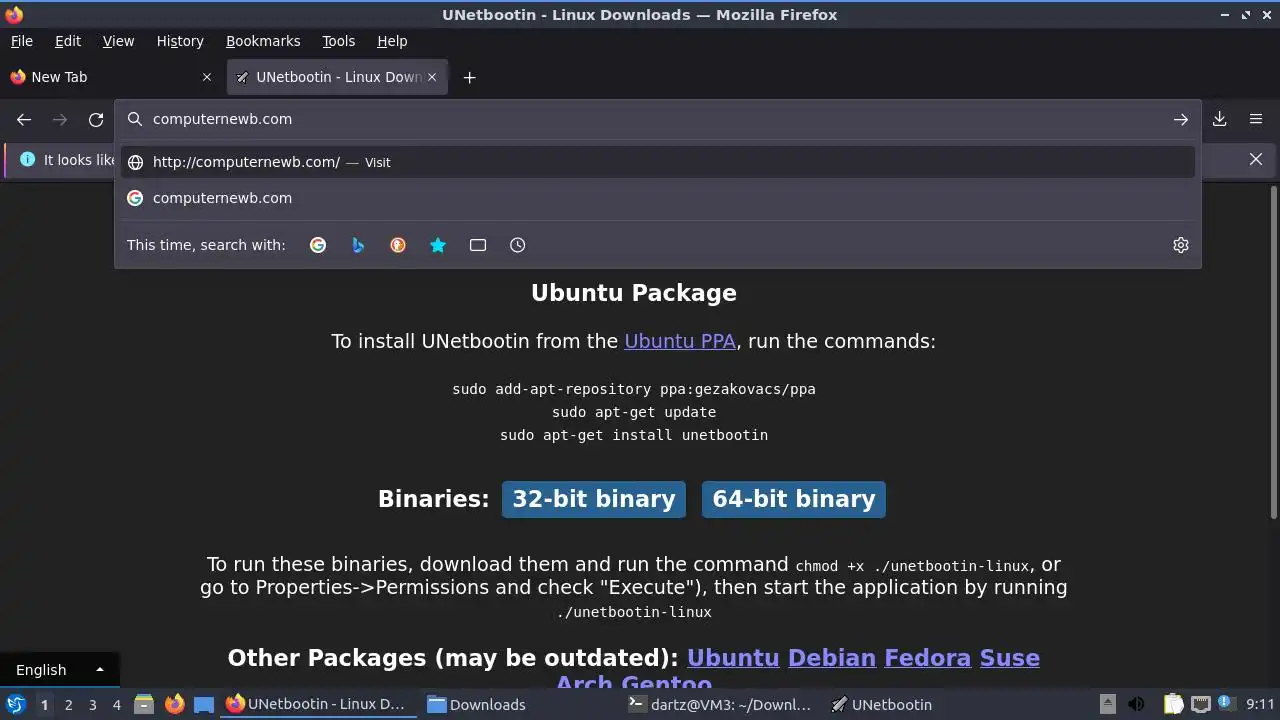Click the 9:11 clock
This screenshot has width=1280, height=720.
tap(1260, 704)
